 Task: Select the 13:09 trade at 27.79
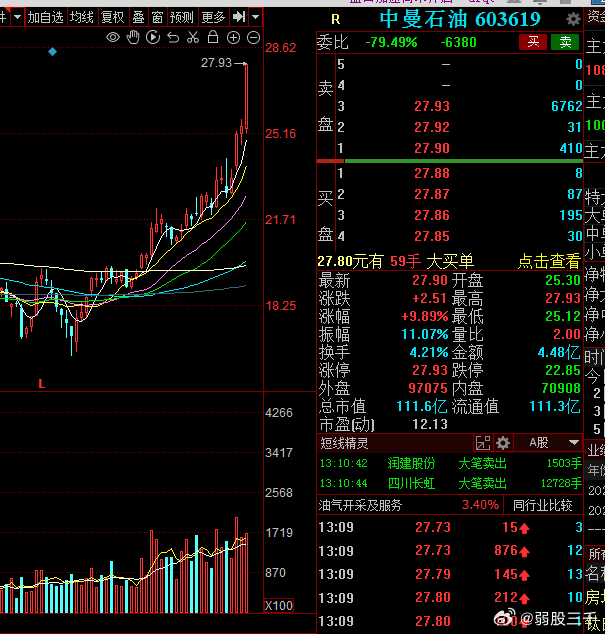pyautogui.click(x=450, y=574)
